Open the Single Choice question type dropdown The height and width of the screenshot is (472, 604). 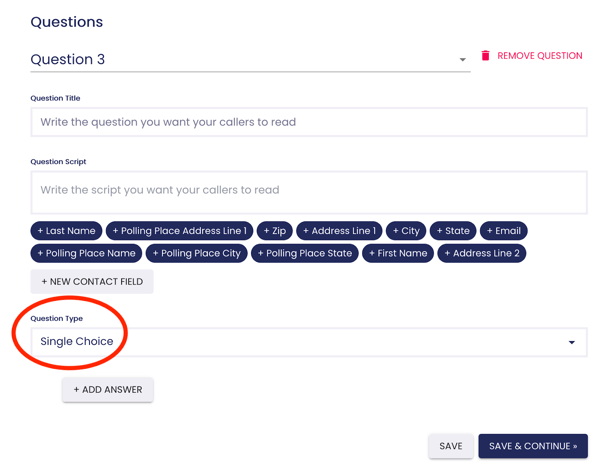(308, 342)
